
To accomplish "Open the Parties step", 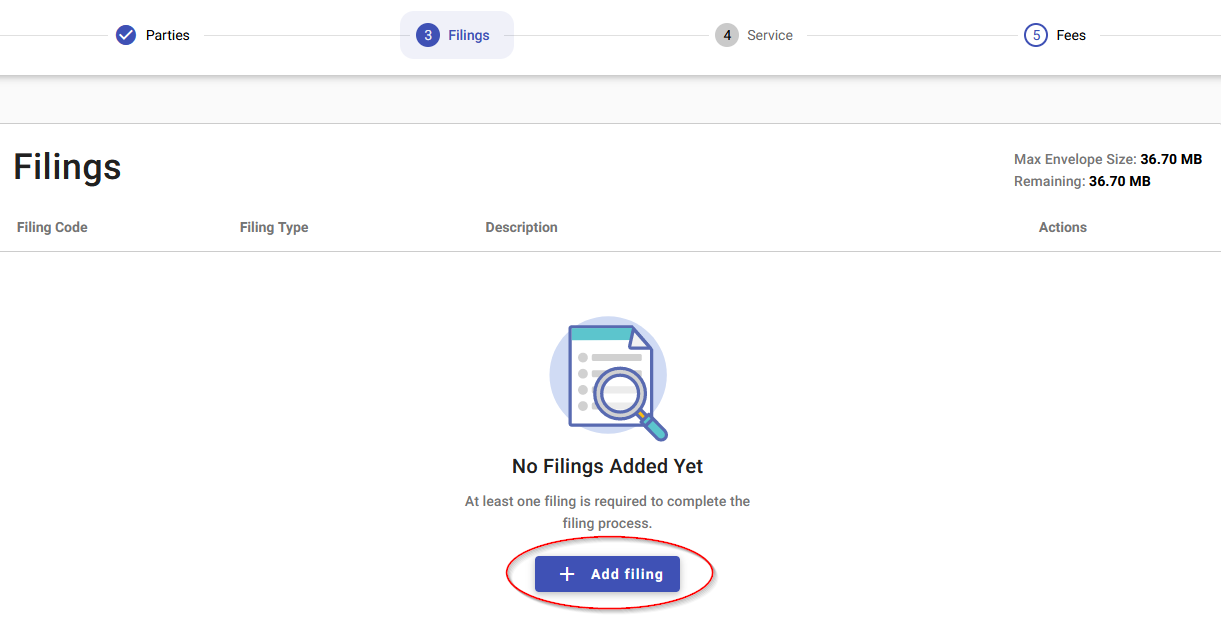I will tap(167, 35).
